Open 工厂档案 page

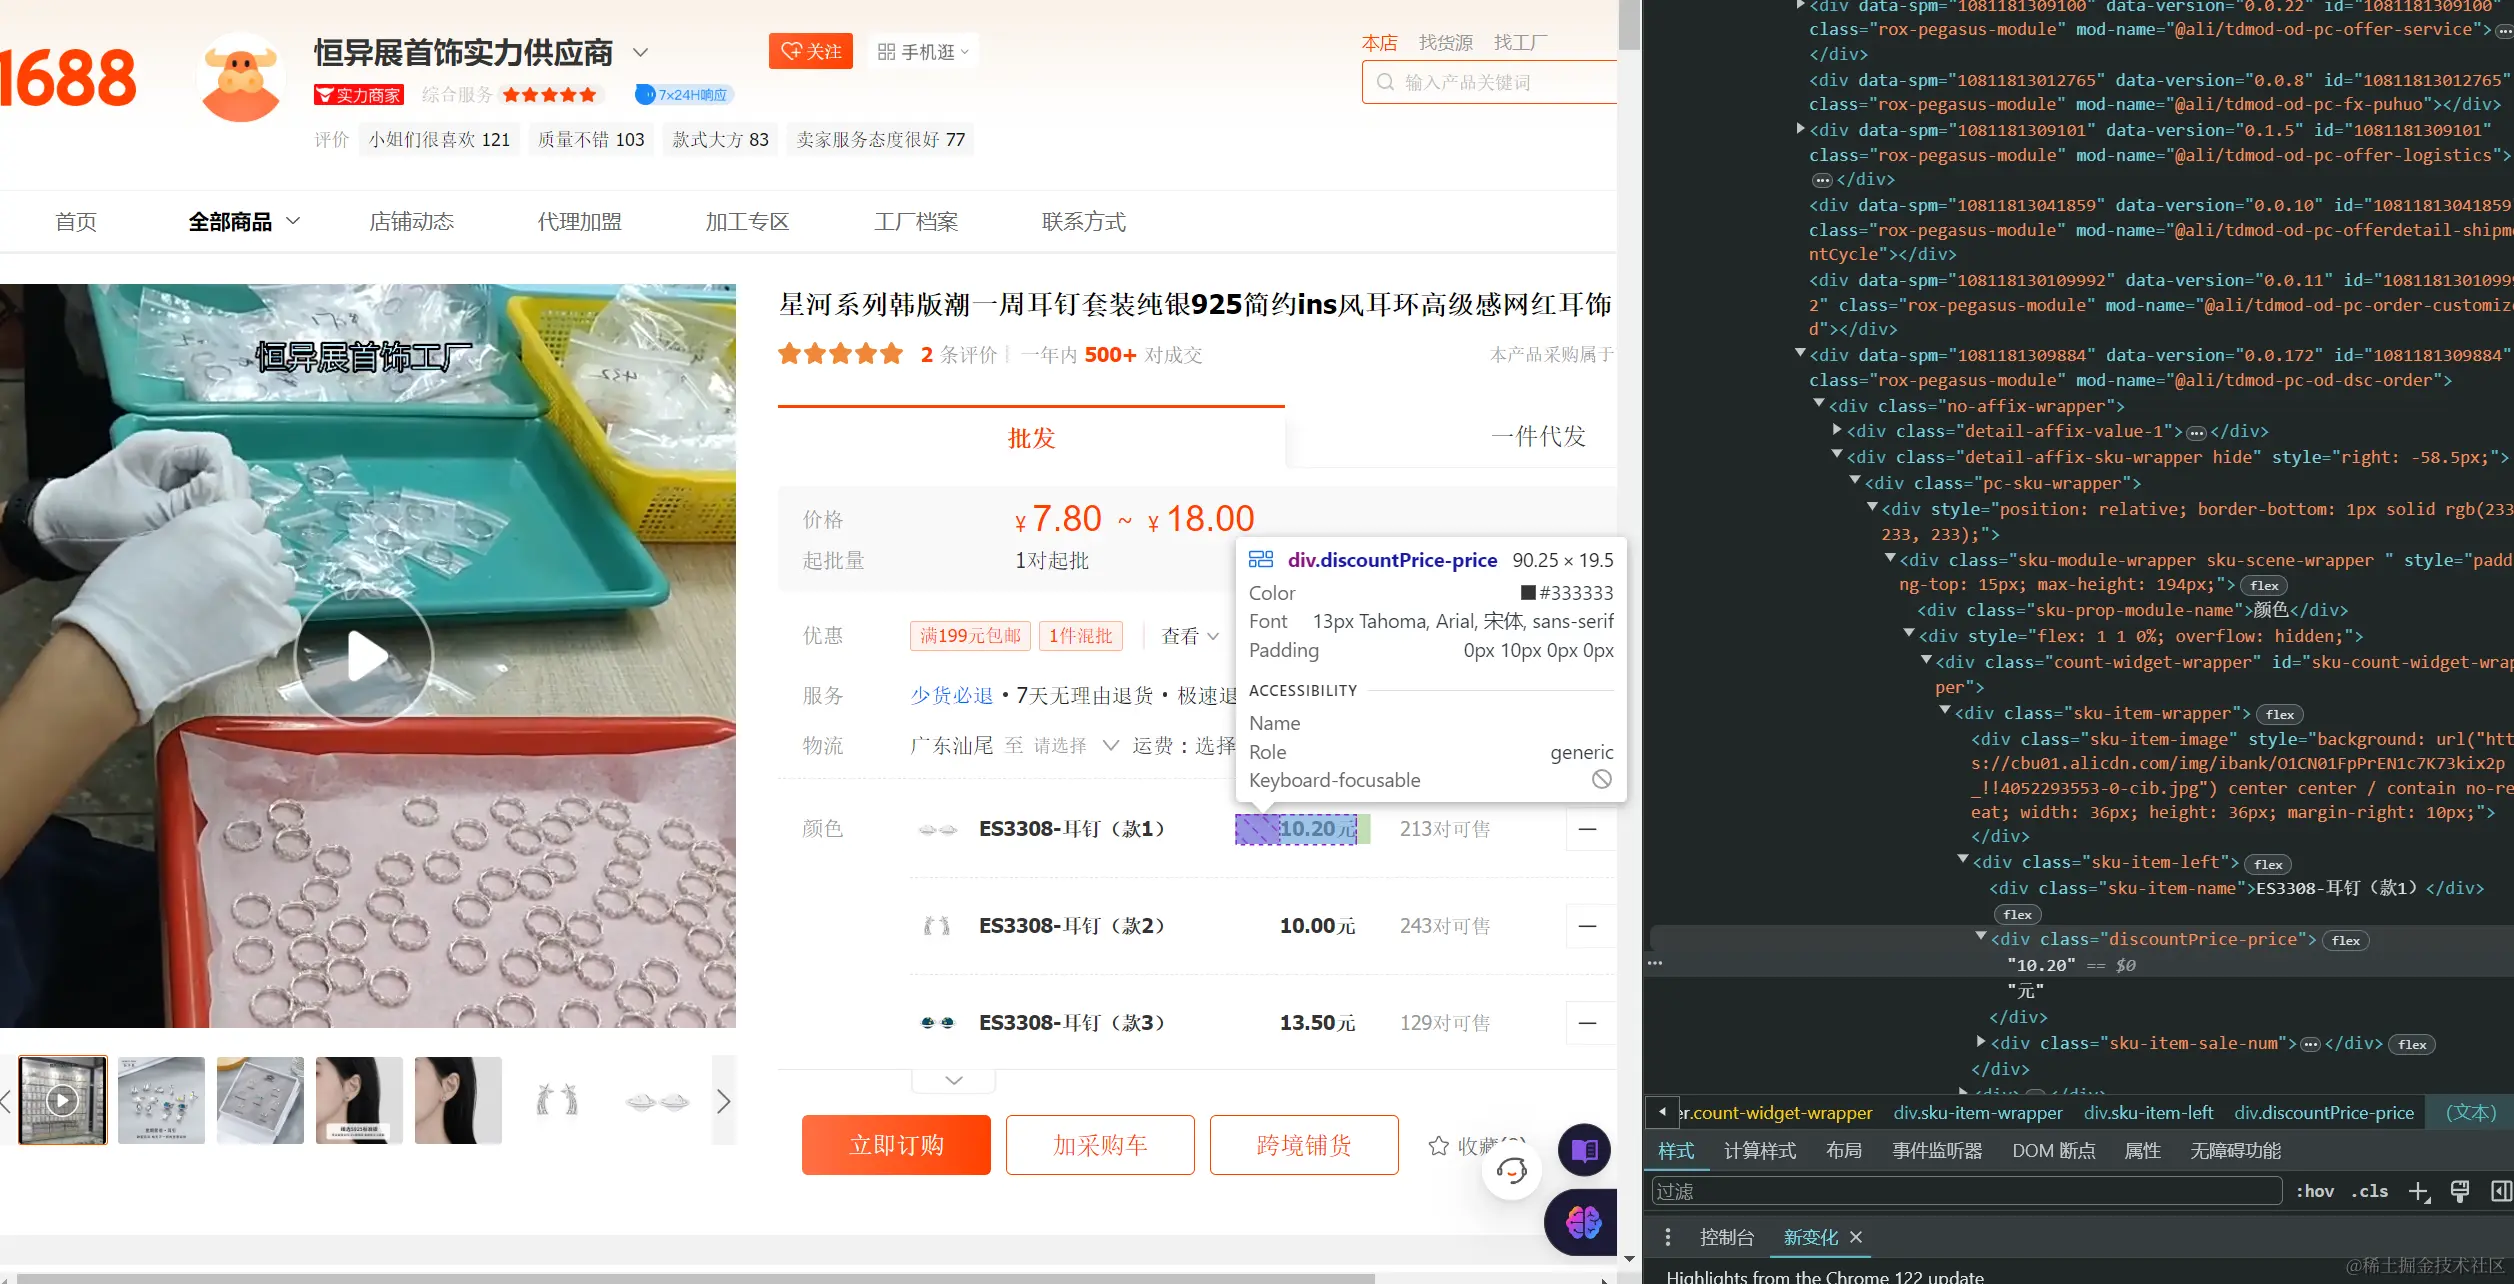click(x=916, y=222)
